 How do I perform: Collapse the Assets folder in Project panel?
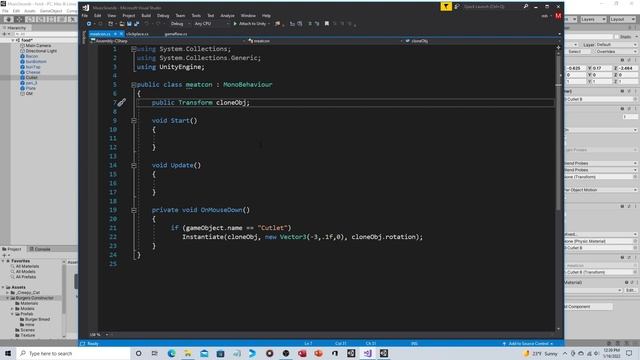(x=4, y=287)
